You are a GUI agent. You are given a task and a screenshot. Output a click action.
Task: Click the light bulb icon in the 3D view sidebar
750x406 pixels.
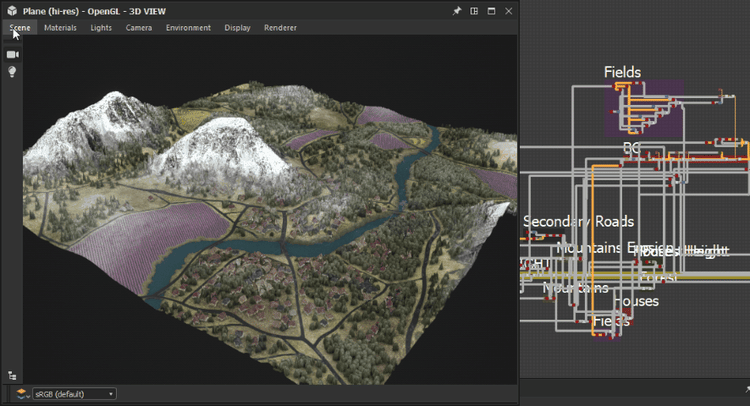point(12,72)
